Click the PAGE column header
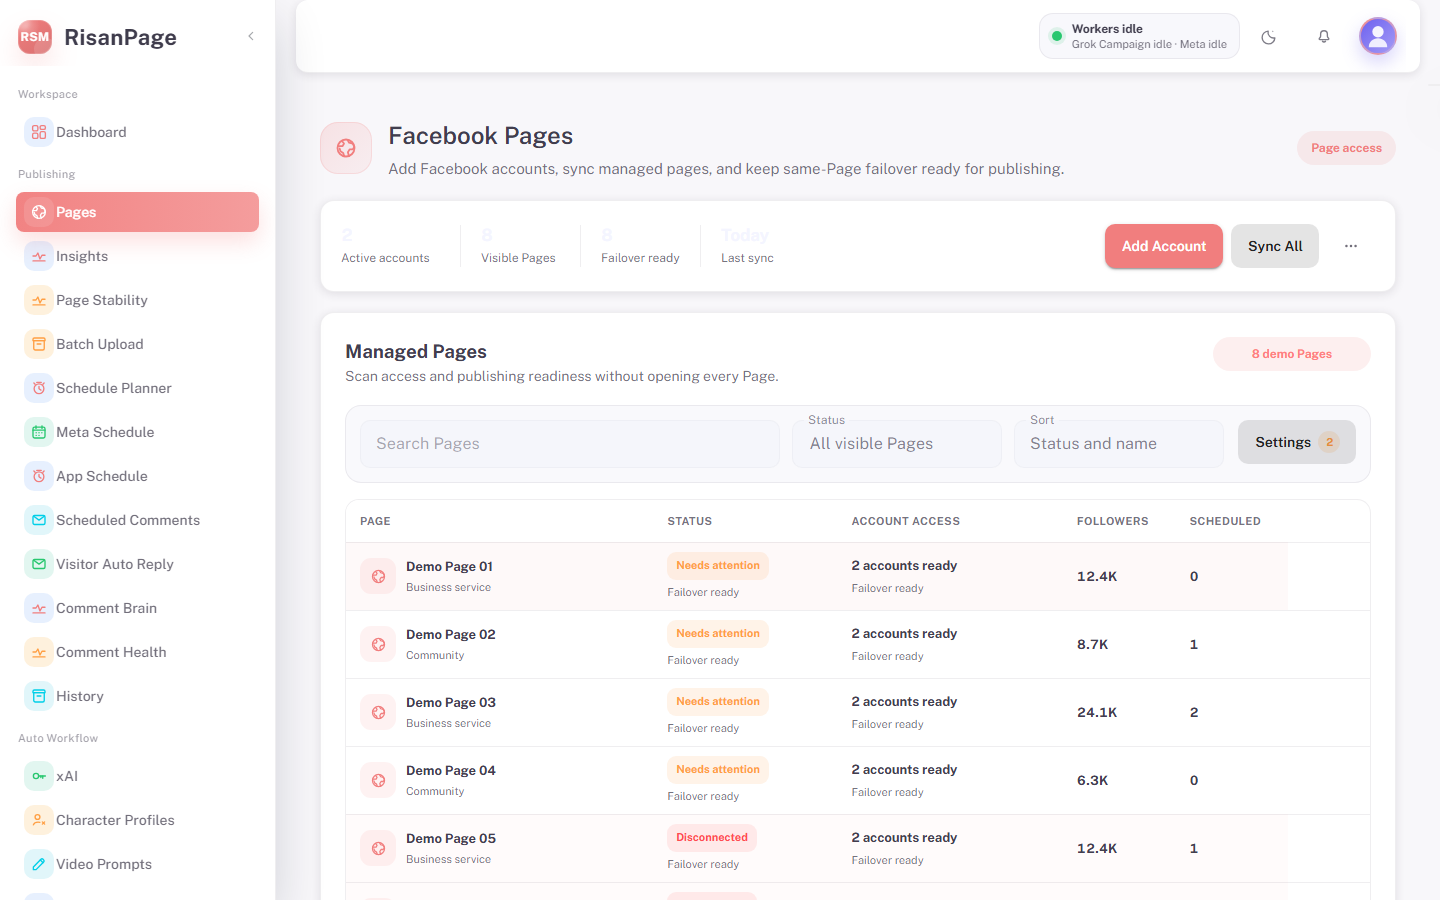1440x900 pixels. click(x=375, y=521)
